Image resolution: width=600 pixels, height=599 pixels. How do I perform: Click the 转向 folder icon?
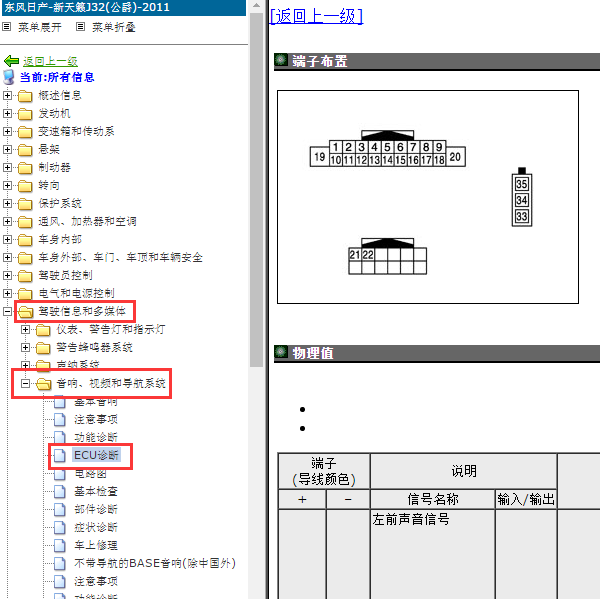coord(25,186)
